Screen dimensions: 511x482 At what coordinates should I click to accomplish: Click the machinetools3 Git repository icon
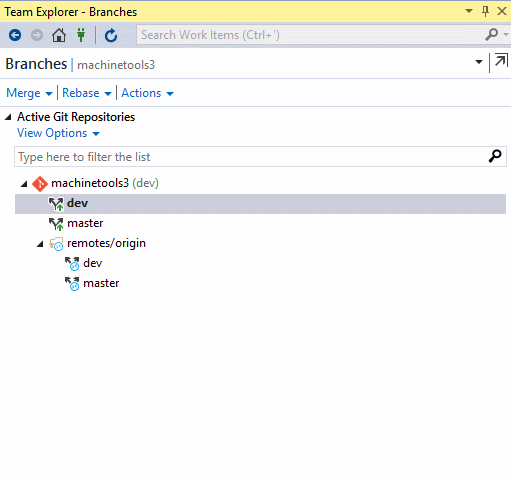tap(40, 184)
